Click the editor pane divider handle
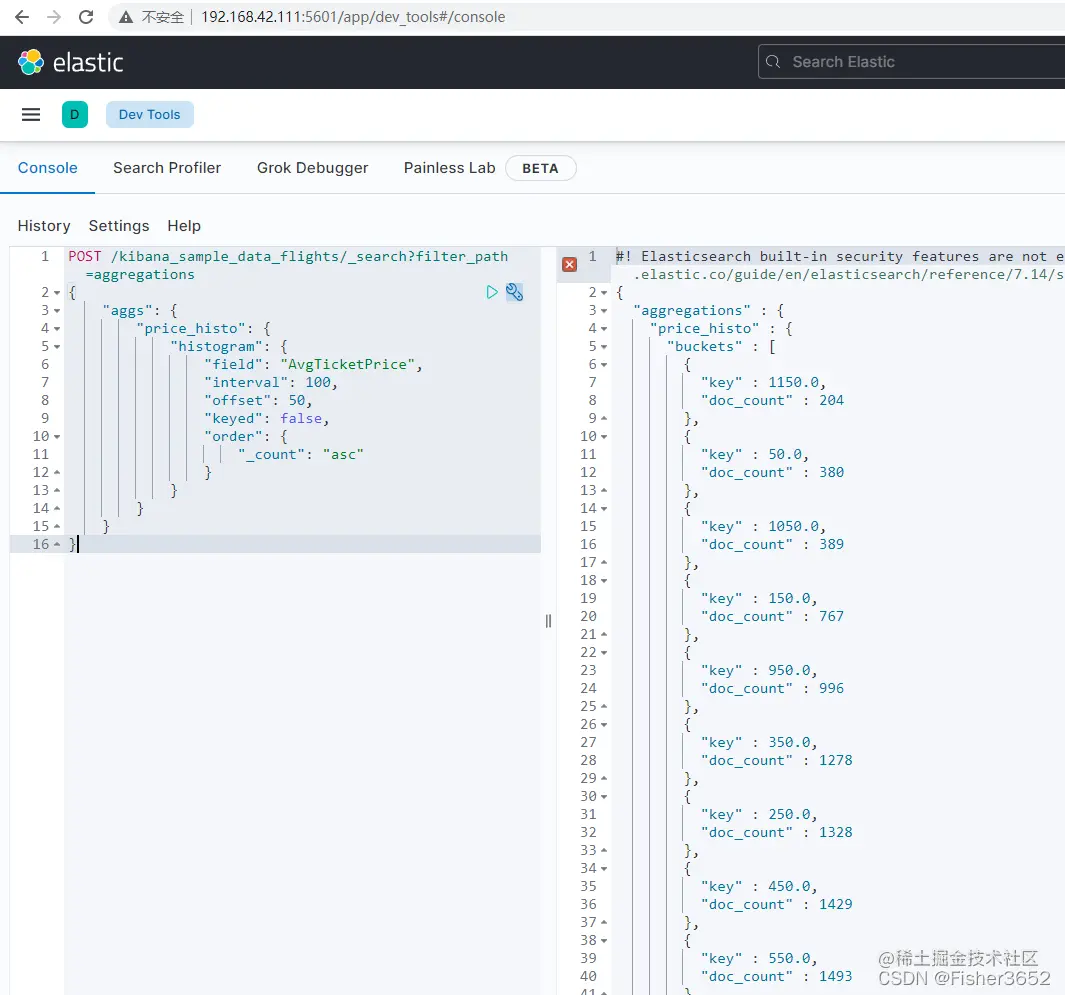 [548, 621]
